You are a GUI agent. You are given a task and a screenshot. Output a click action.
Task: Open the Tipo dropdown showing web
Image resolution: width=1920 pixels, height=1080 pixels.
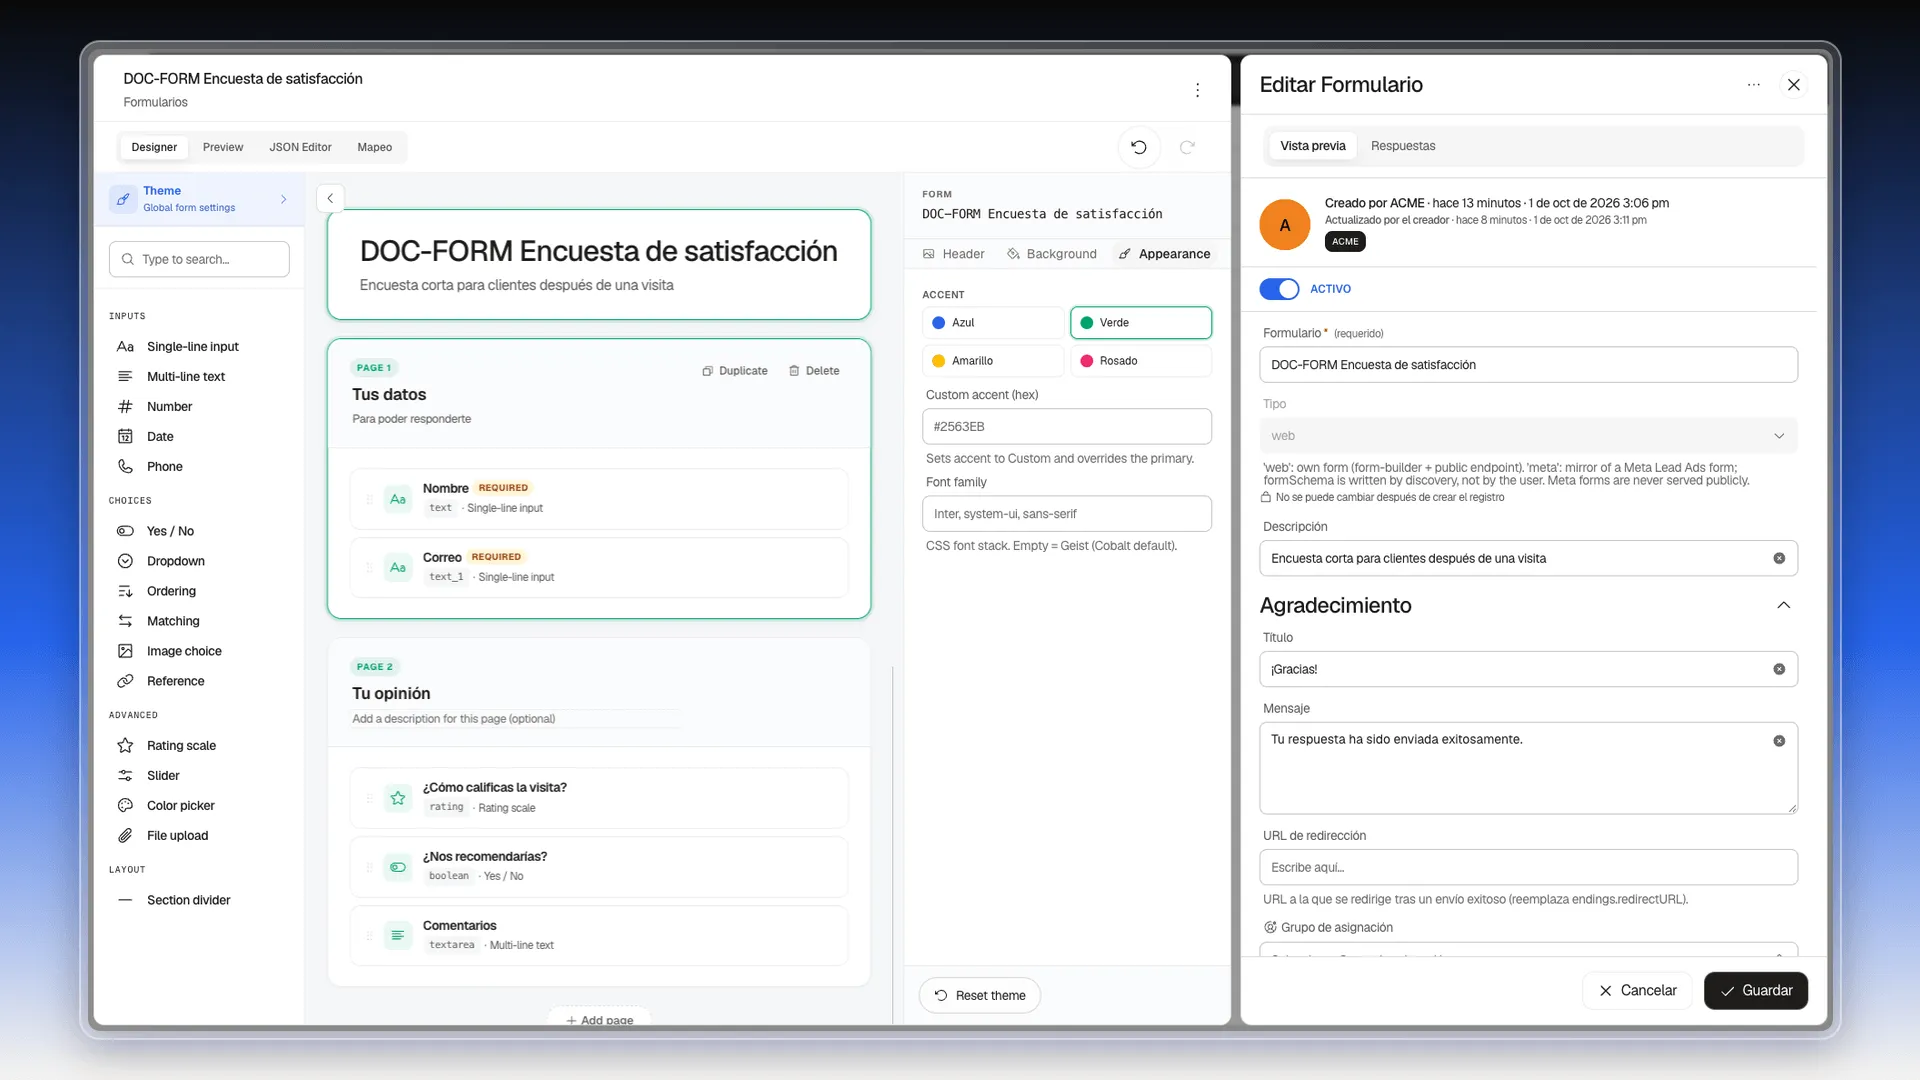[x=1528, y=436]
